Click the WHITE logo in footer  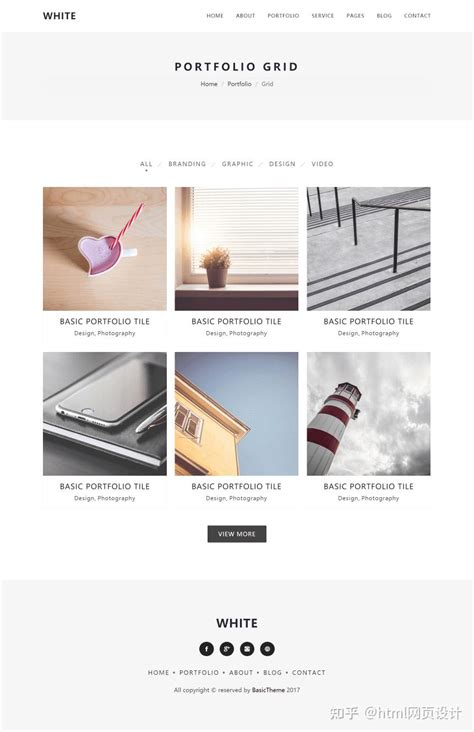tap(237, 623)
